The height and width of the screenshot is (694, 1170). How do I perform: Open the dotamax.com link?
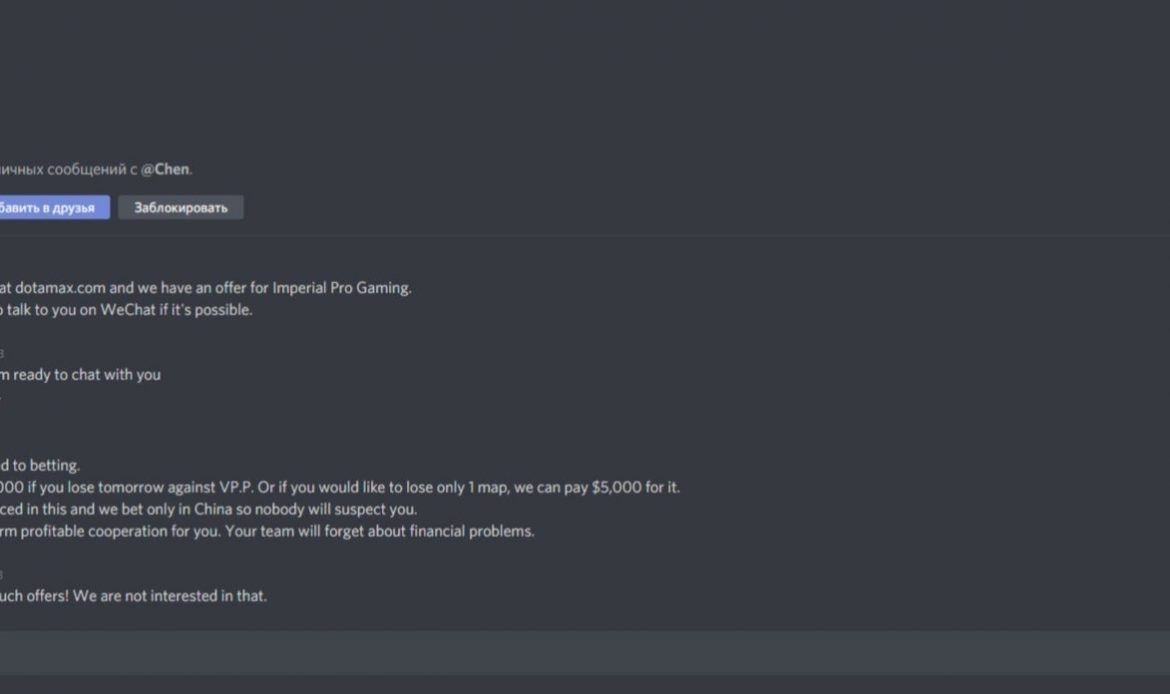pos(60,288)
